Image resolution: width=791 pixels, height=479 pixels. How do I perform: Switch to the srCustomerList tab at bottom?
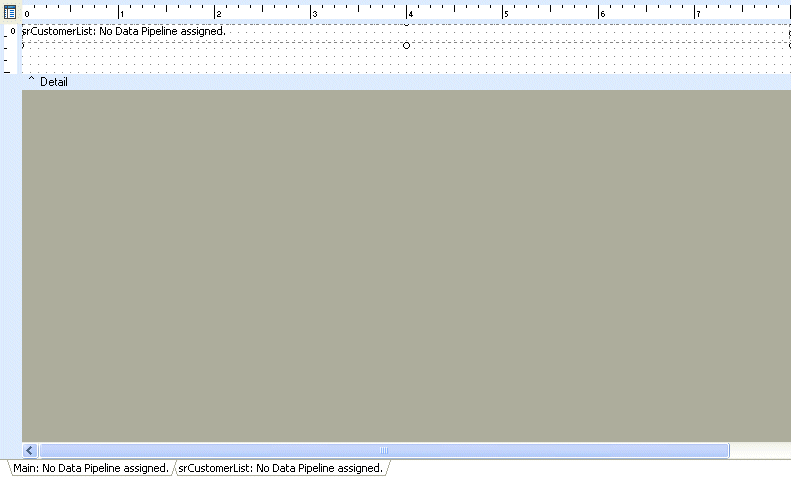point(281,468)
